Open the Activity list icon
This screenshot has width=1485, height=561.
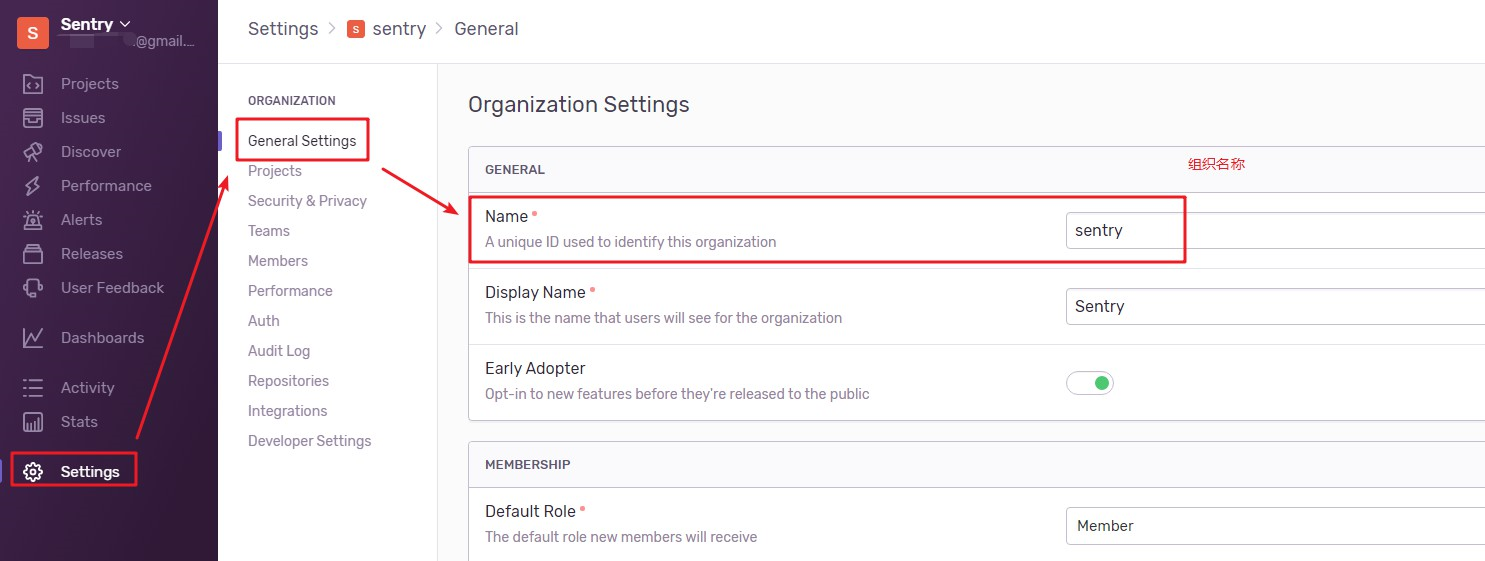(33, 388)
